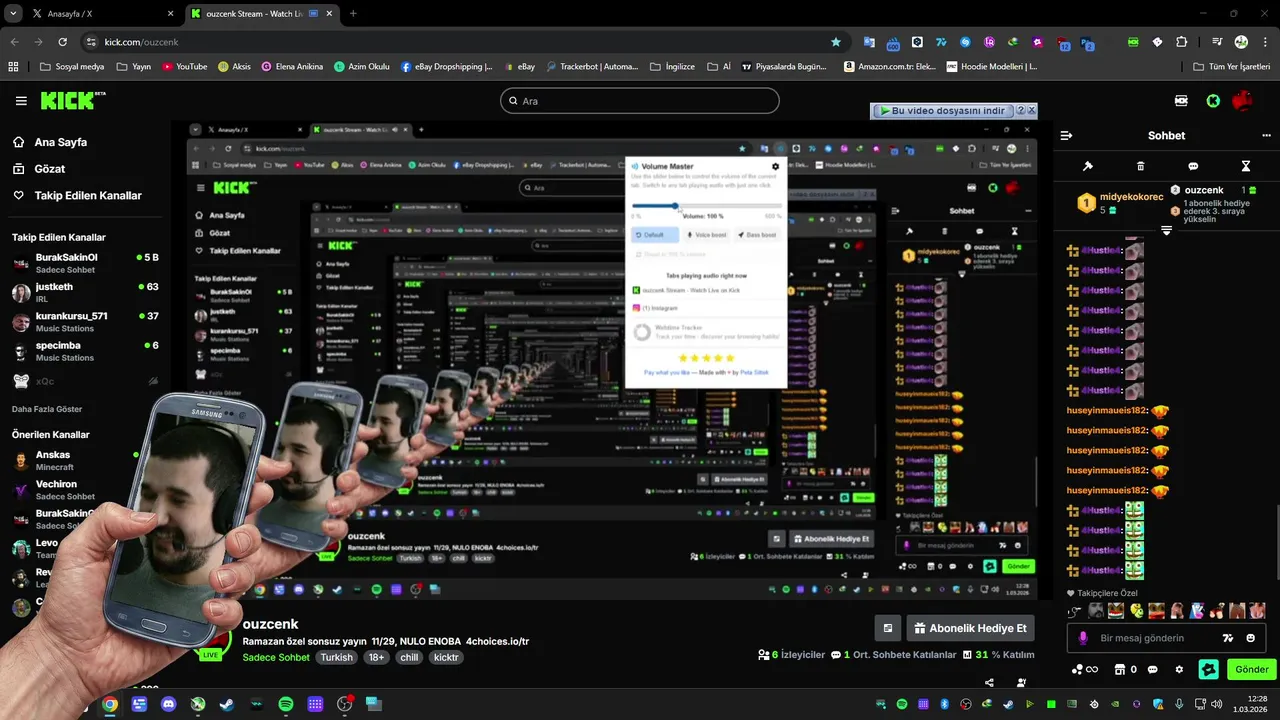Image resolution: width=1280 pixels, height=720 pixels.
Task: Open the kurankursu_571 channel
Action: (x=84, y=322)
